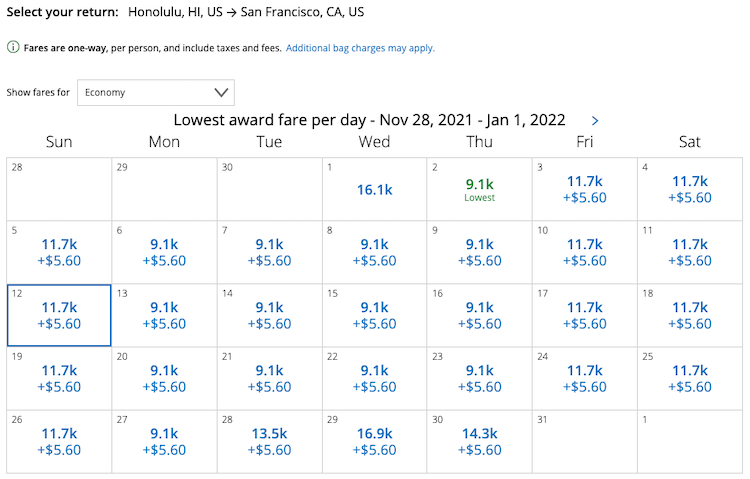
Task: Open the Economy fare class dropdown
Action: (x=155, y=92)
